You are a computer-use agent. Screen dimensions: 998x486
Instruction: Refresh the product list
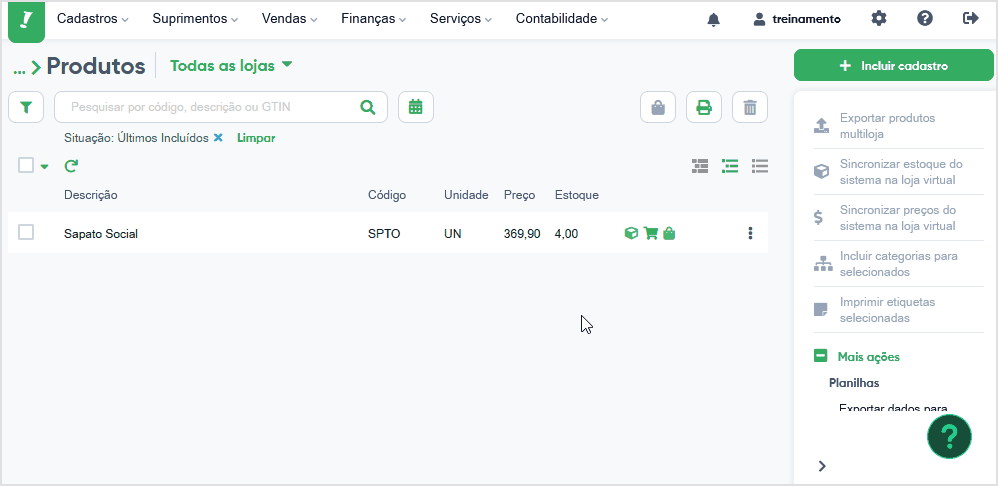coord(71,166)
